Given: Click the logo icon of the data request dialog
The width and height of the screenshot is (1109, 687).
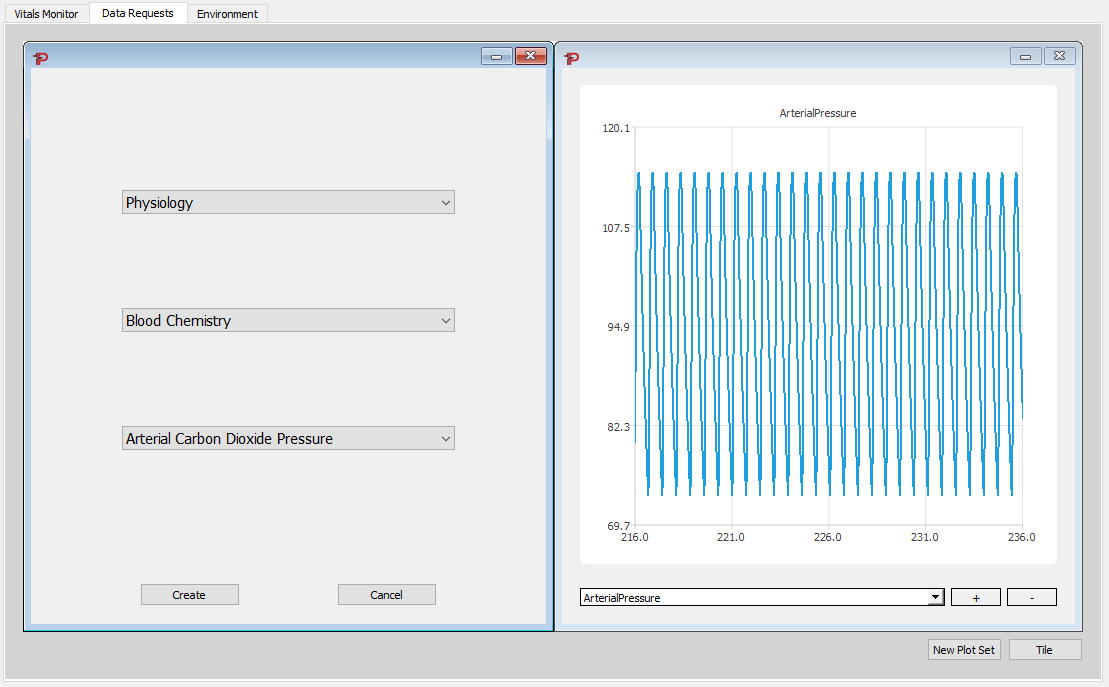Looking at the screenshot, I should point(40,58).
